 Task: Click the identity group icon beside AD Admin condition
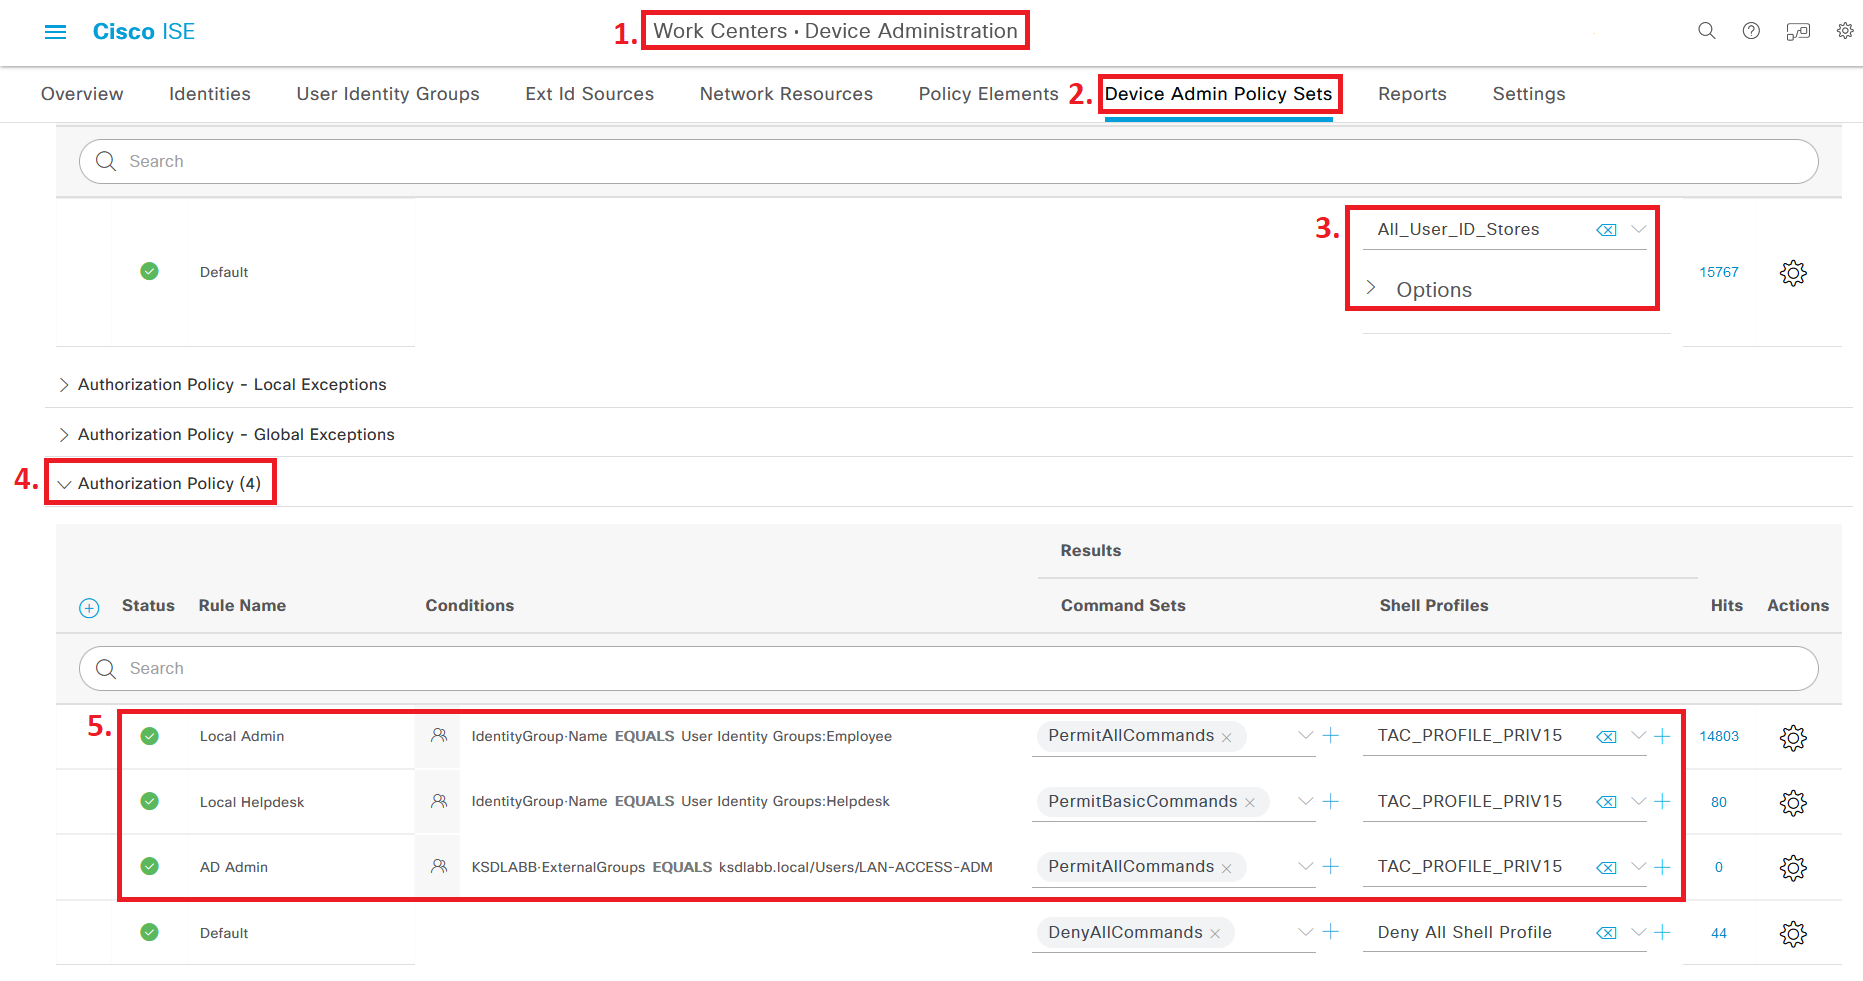(x=437, y=866)
